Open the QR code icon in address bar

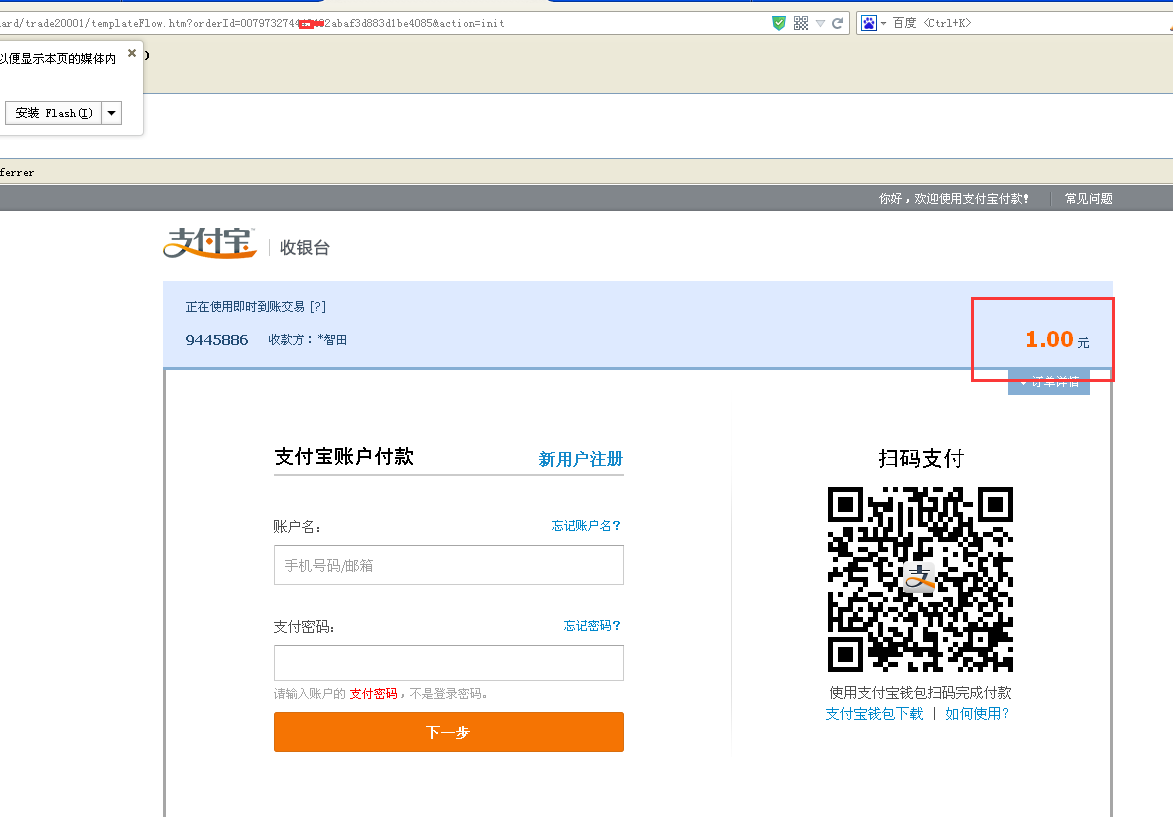tap(800, 23)
